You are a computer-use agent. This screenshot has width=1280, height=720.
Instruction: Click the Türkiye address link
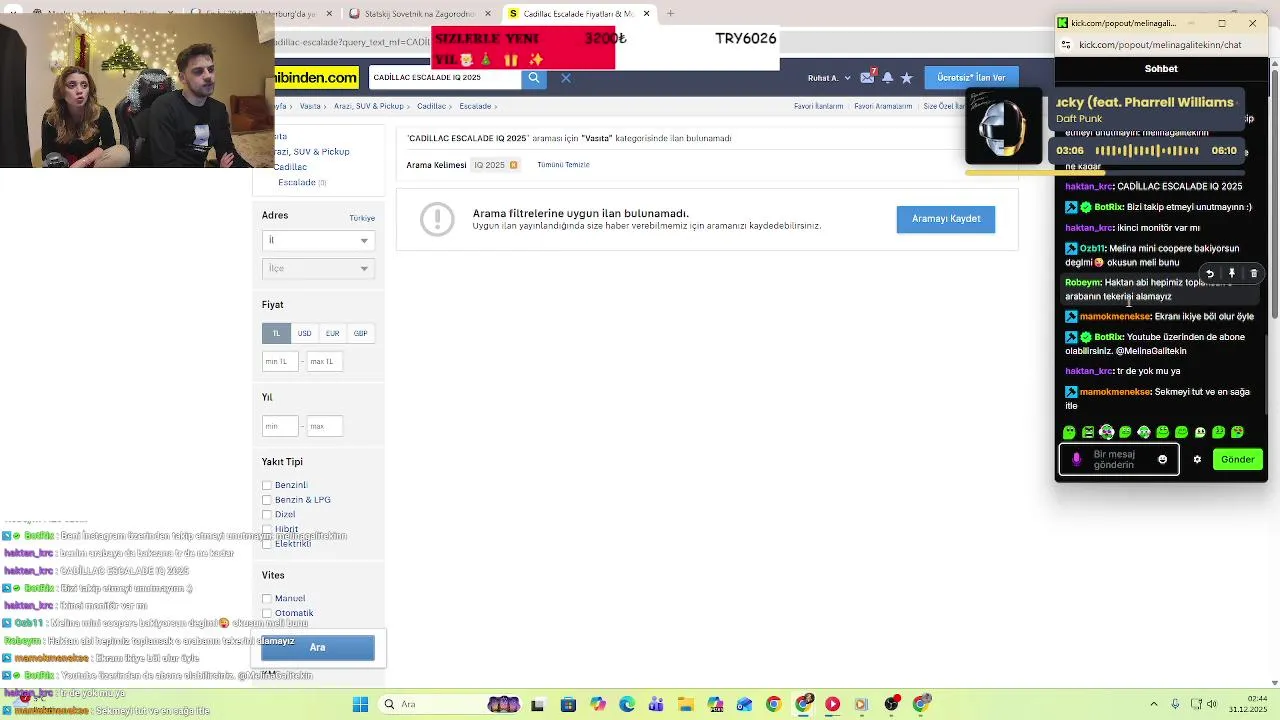click(x=362, y=218)
